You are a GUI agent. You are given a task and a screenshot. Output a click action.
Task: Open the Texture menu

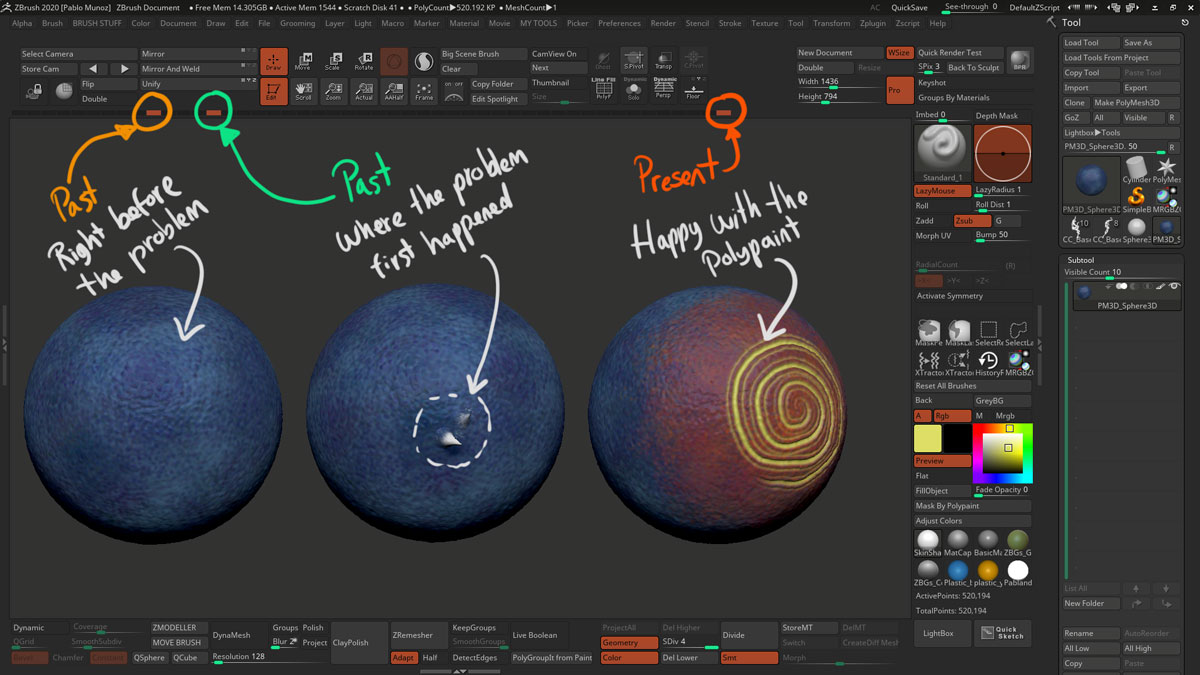tap(764, 23)
